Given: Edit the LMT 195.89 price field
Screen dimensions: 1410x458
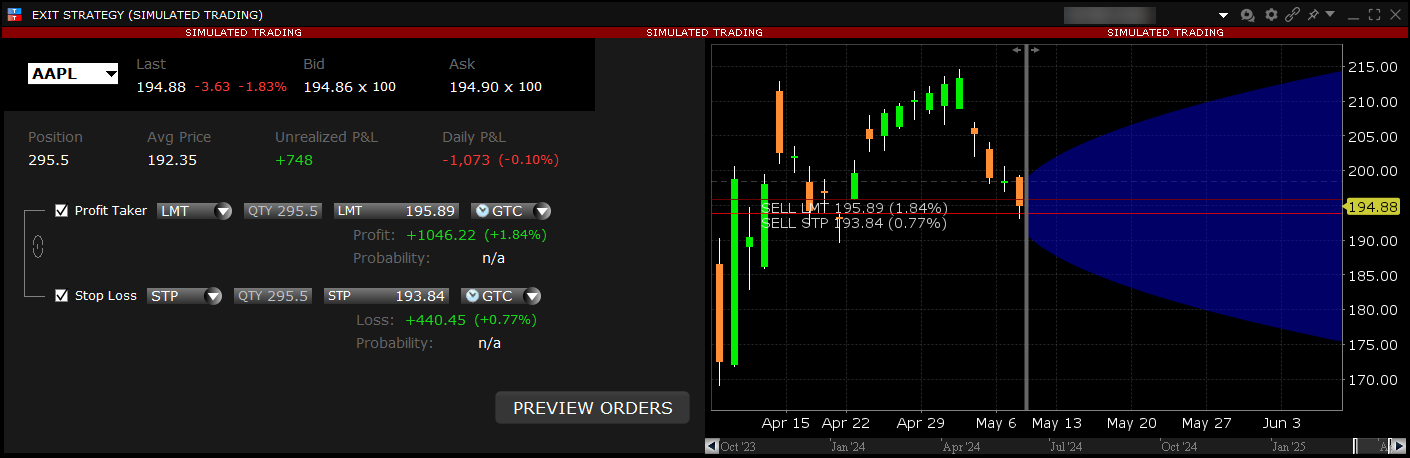Looking at the screenshot, I should [x=397, y=211].
